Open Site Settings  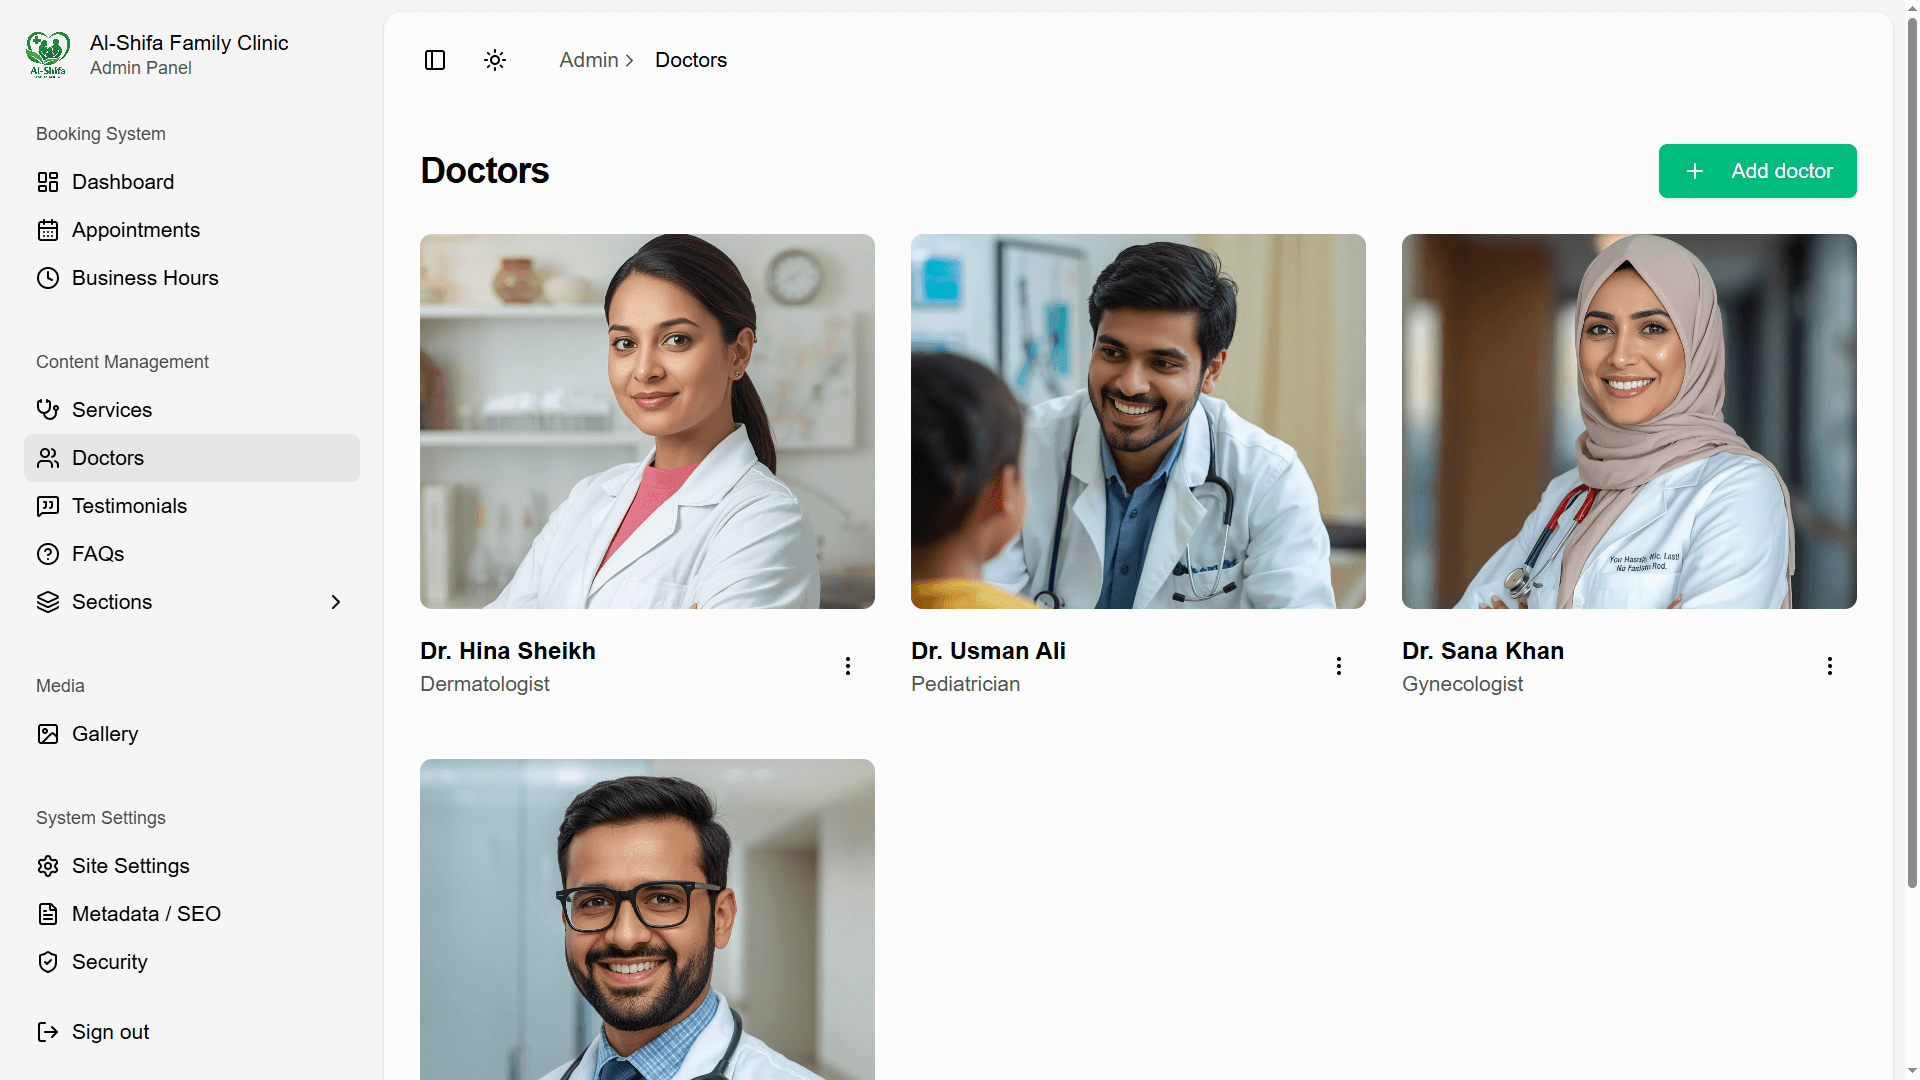(x=192, y=866)
